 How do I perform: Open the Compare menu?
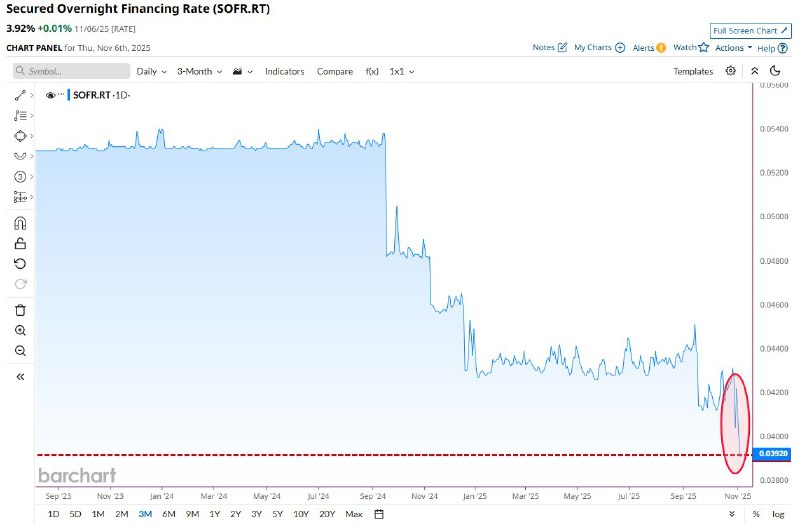[x=335, y=71]
